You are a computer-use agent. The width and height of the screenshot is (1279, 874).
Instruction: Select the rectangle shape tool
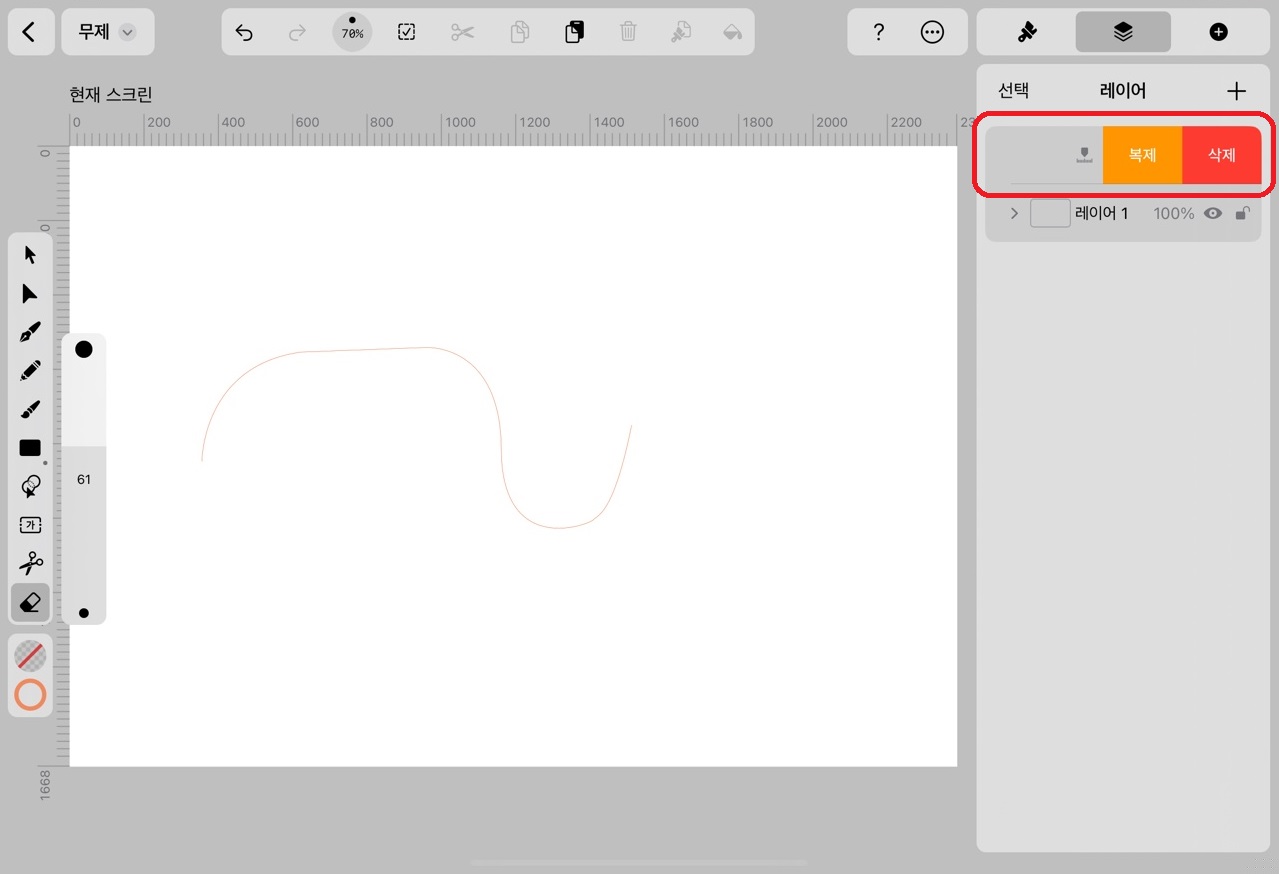pyautogui.click(x=30, y=448)
